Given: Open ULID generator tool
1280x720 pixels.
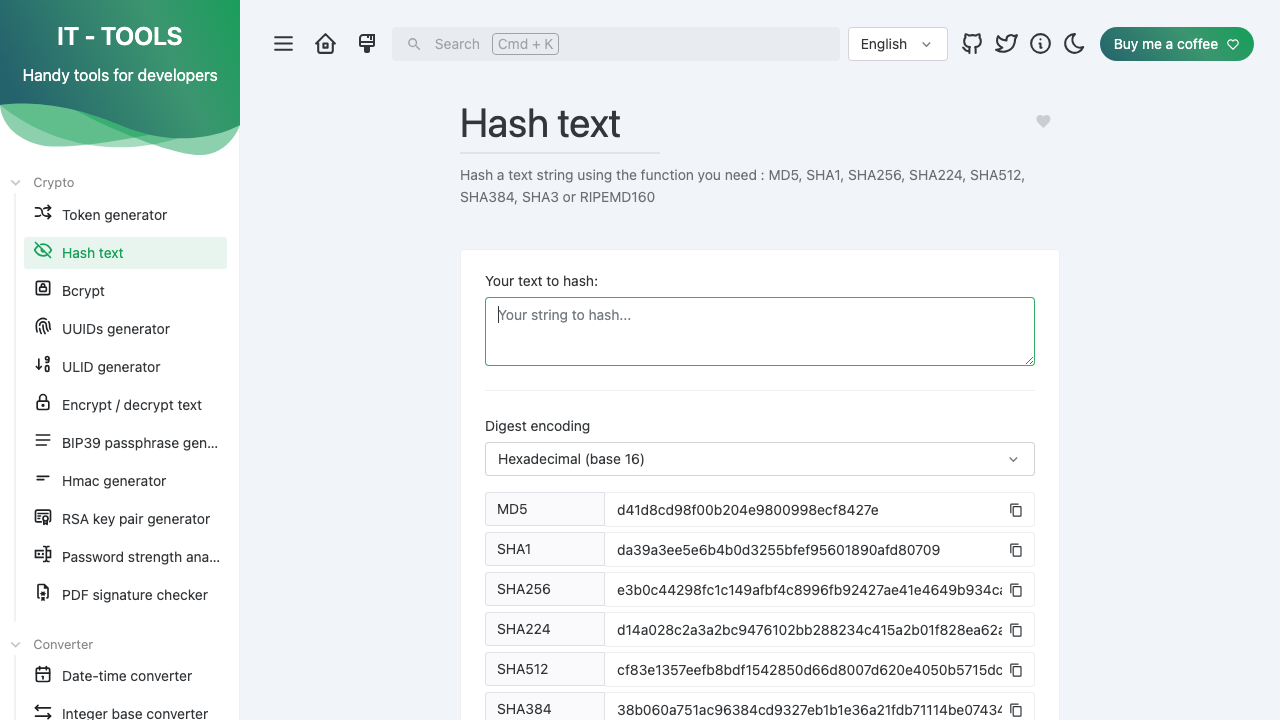Looking at the screenshot, I should 125,367.
